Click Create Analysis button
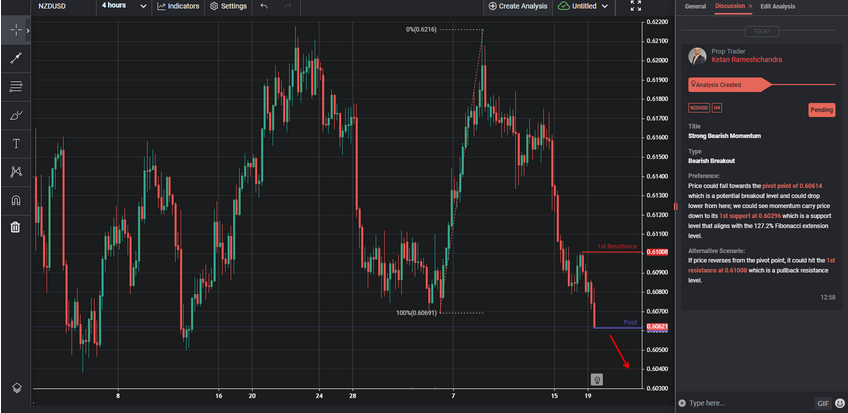Screen dimensions: 848x413 pos(518,6)
